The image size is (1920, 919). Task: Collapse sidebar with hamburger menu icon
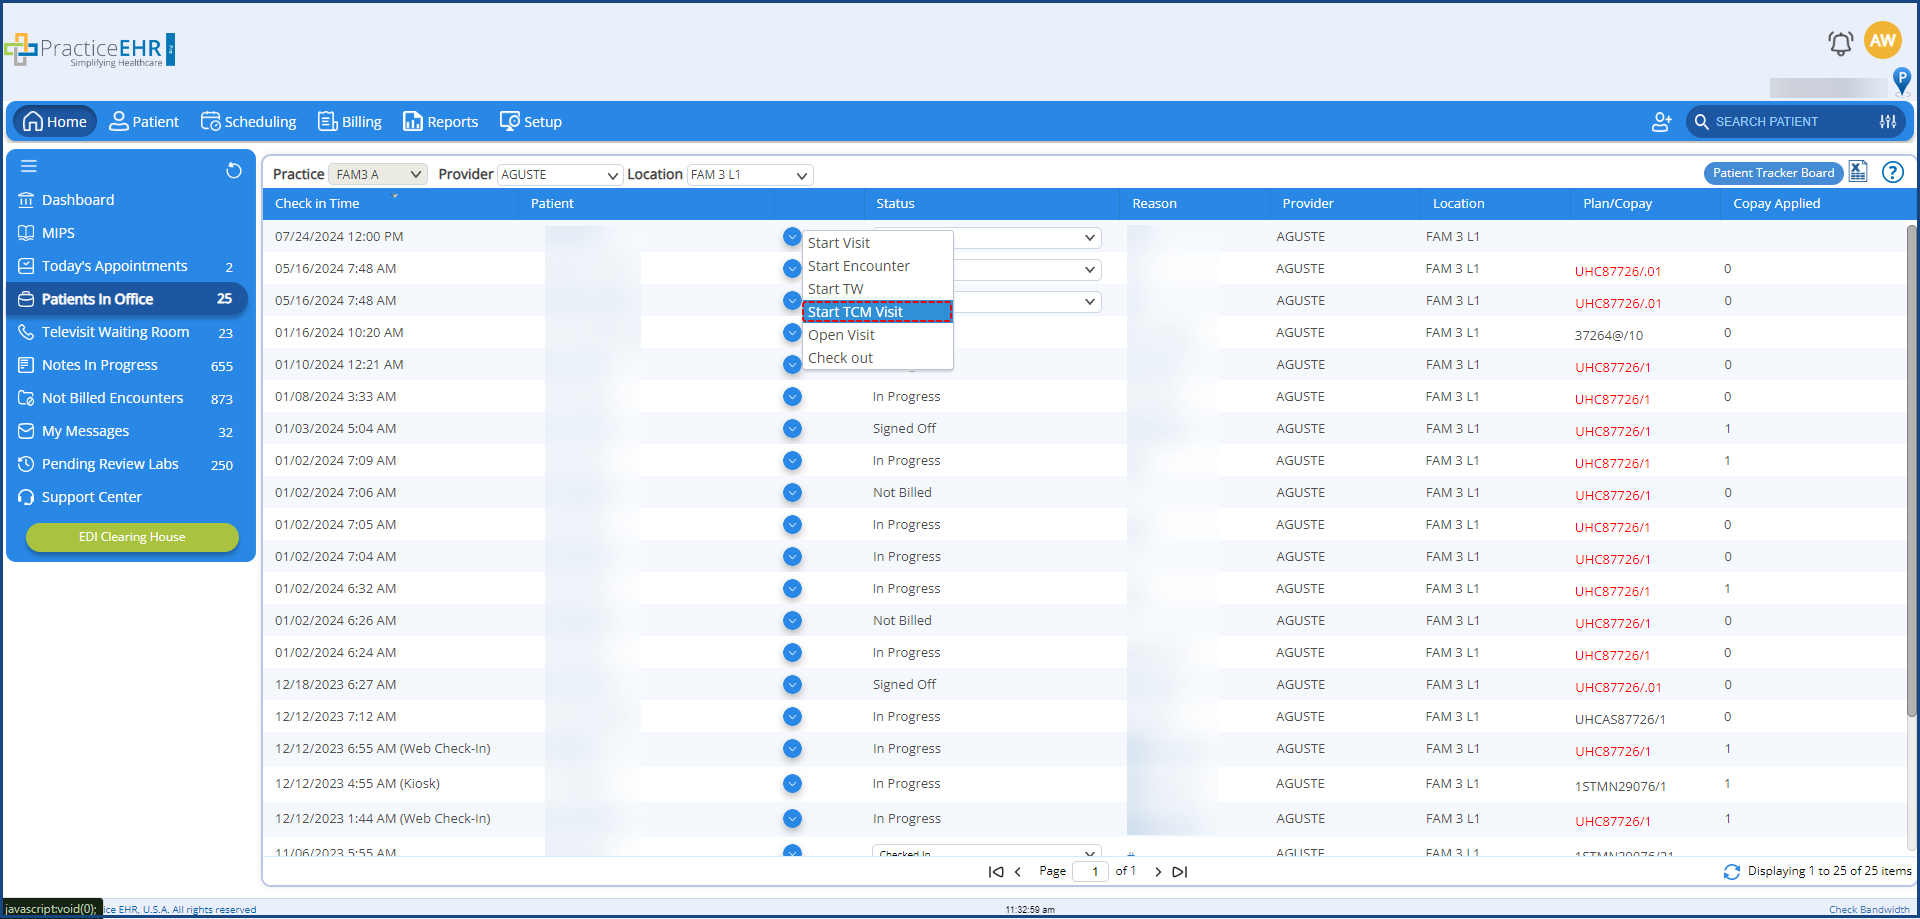[x=29, y=166]
